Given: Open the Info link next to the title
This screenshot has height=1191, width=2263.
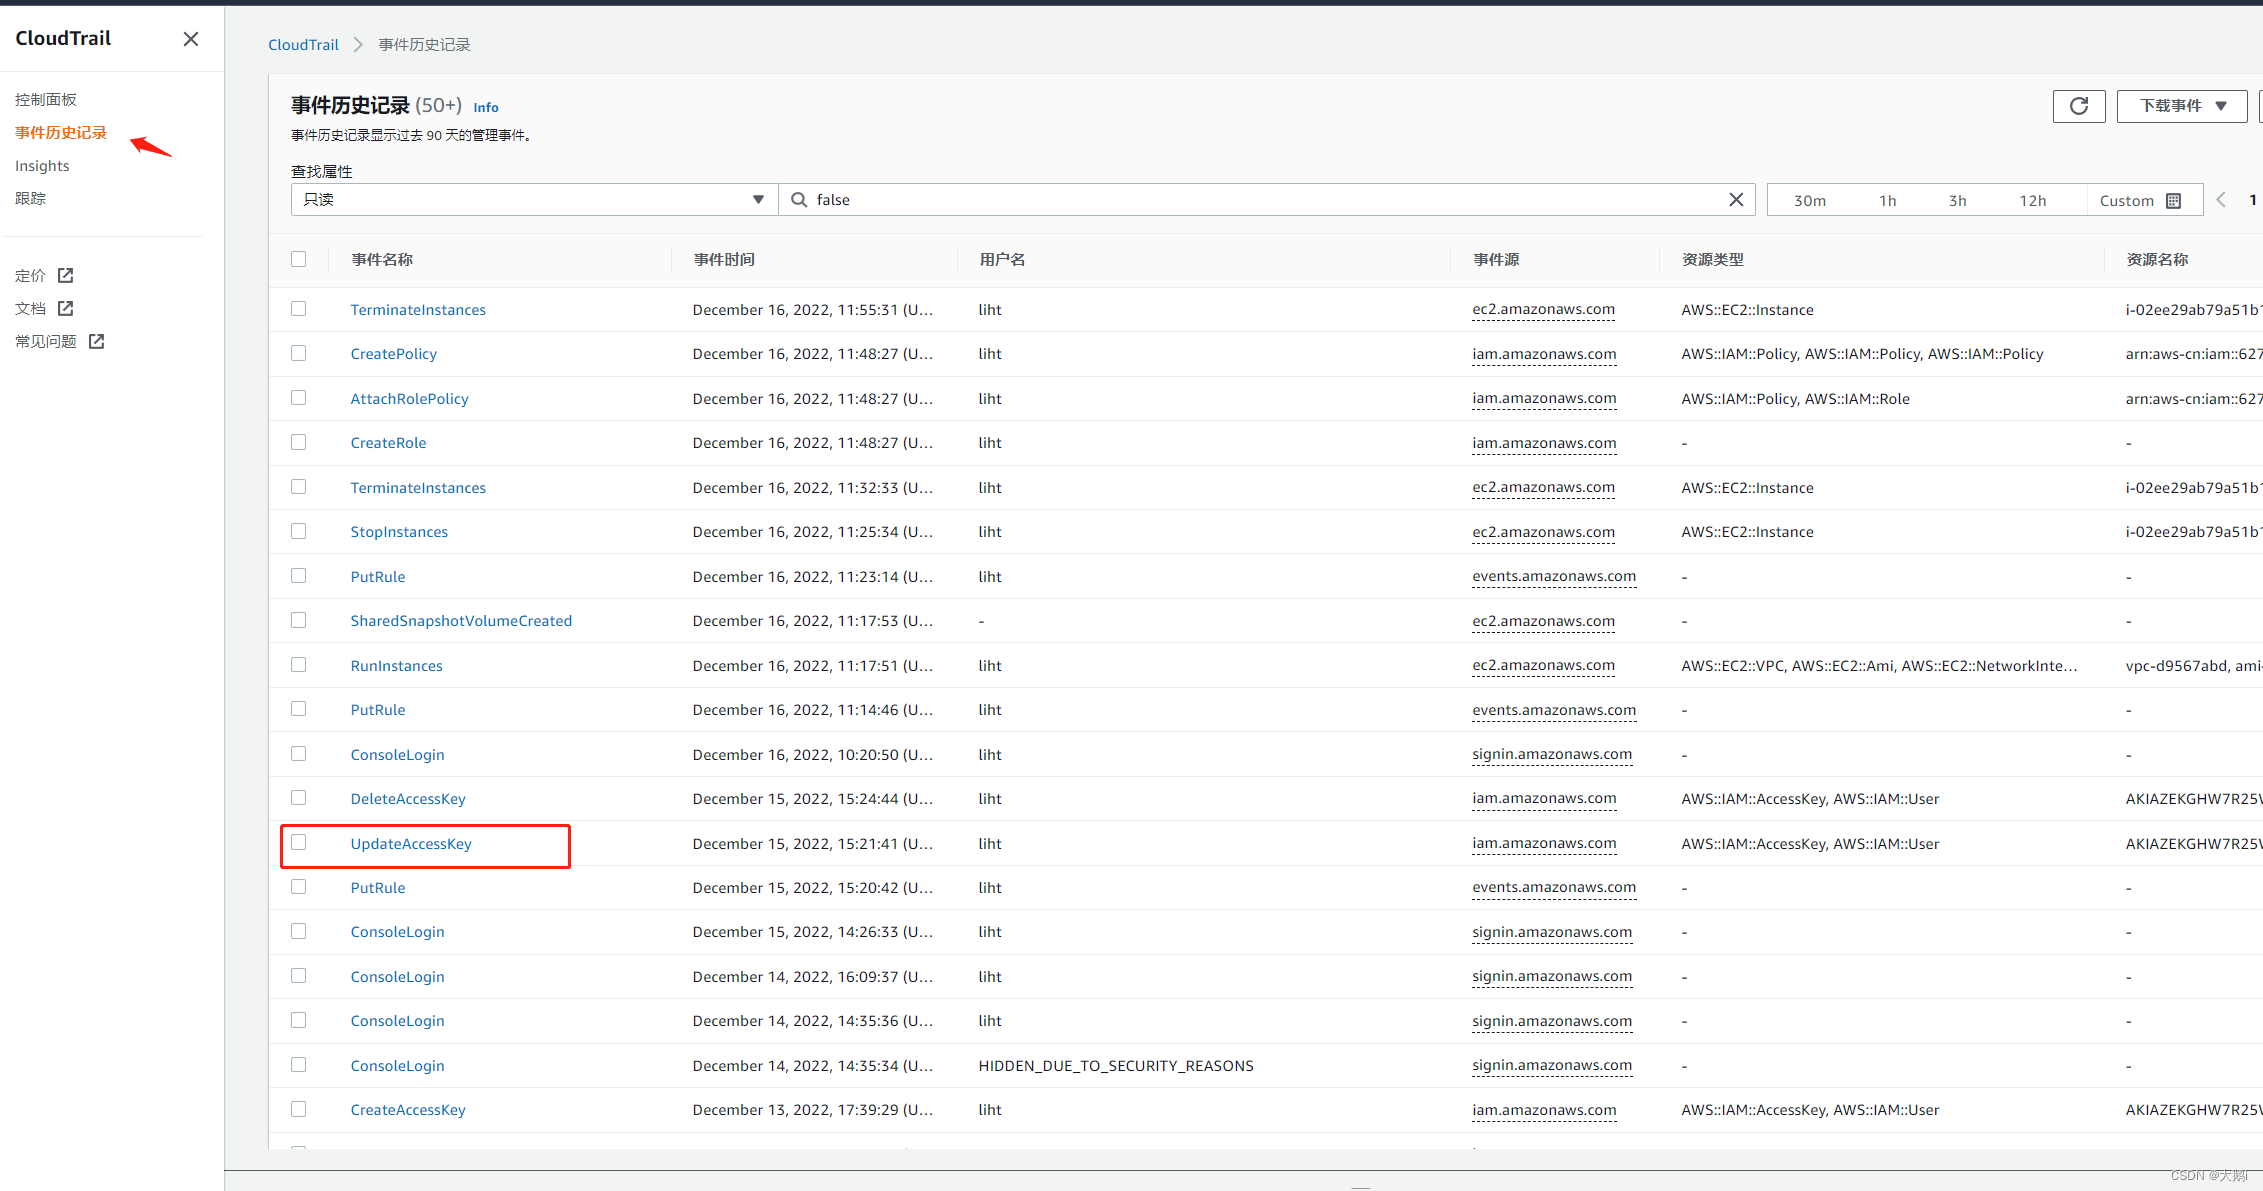Looking at the screenshot, I should (x=486, y=107).
